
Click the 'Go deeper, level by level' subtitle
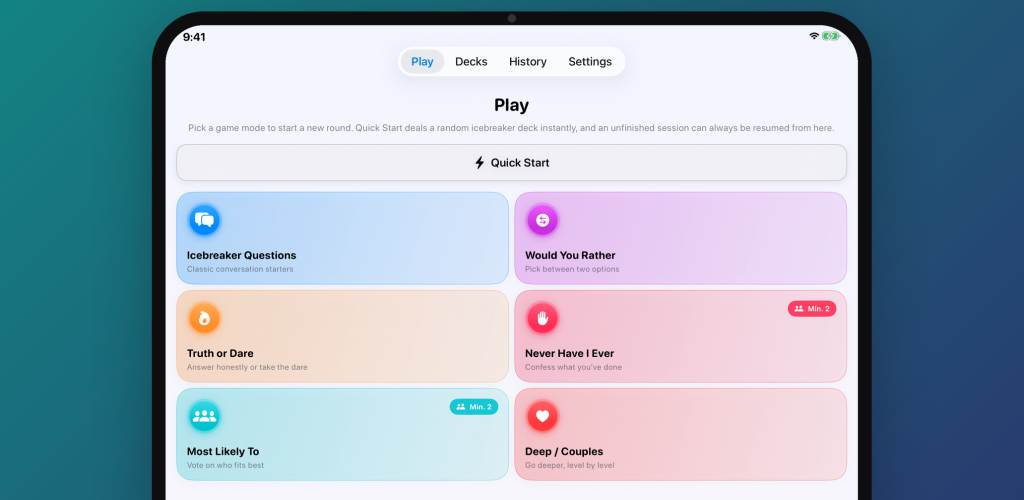[569, 465]
